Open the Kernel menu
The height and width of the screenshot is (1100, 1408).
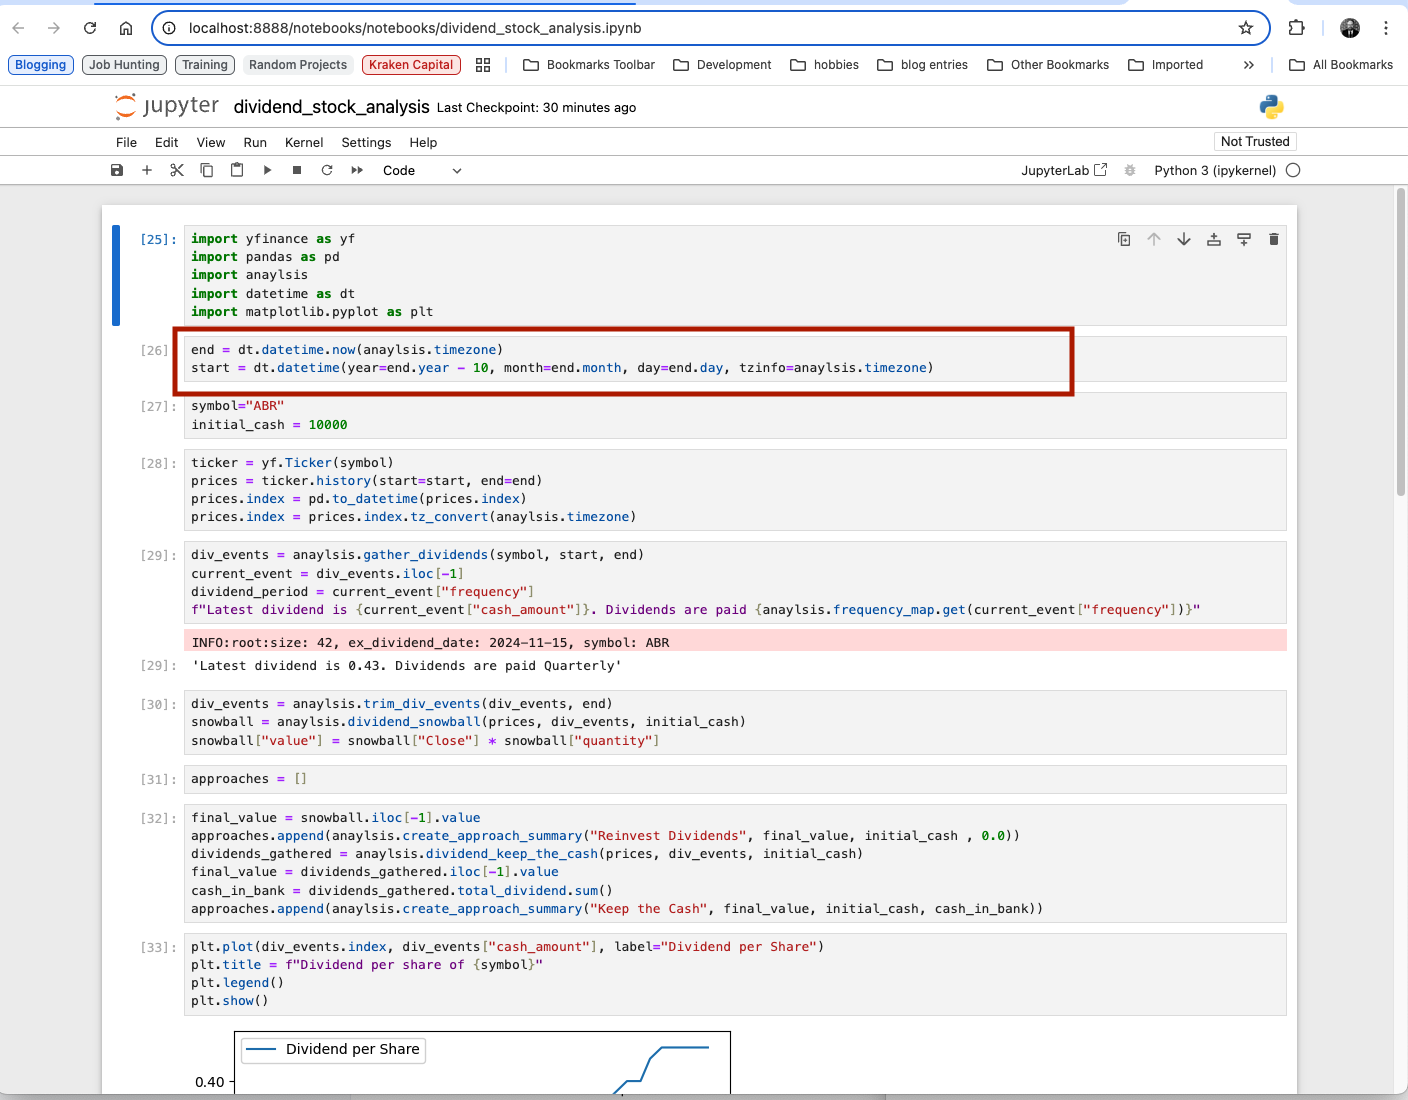[x=304, y=142]
